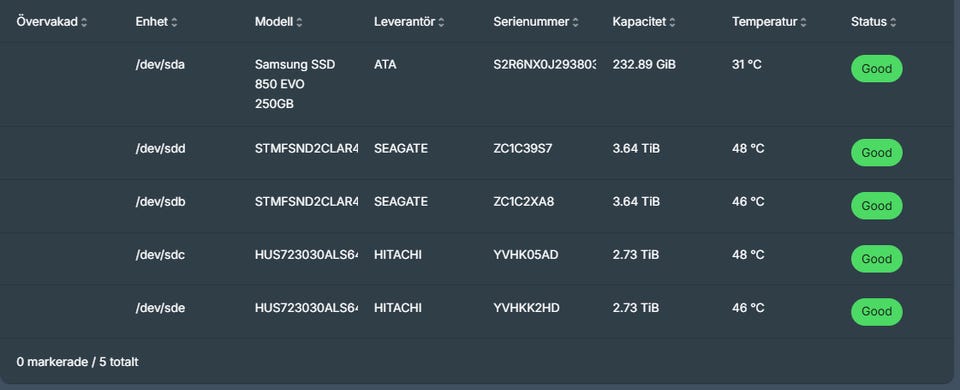960x390 pixels.
Task: Click the 232.89 GiB capacity cell
Action: click(x=644, y=64)
